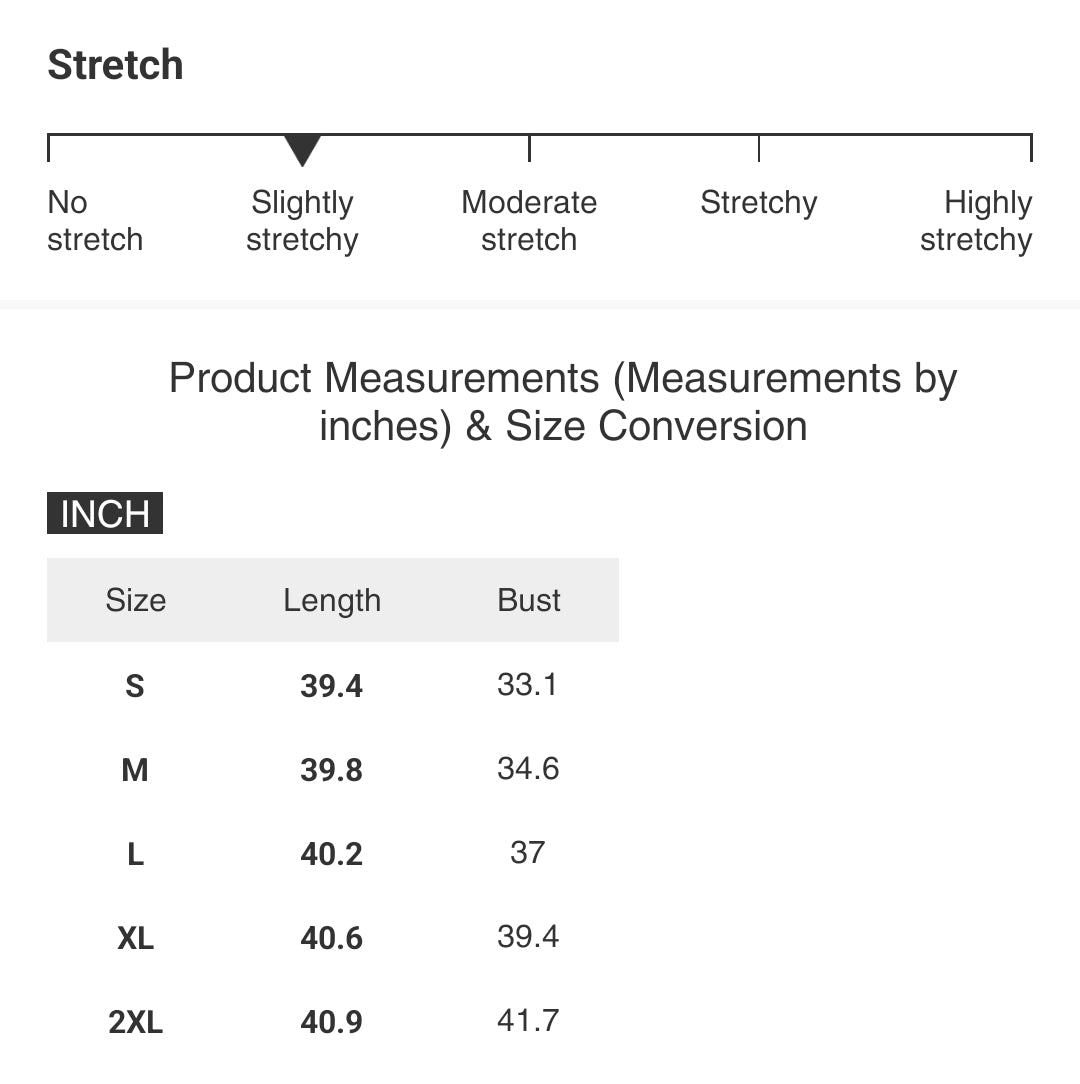Screen dimensions: 1080x1084
Task: Select the L size row label
Action: tap(136, 854)
